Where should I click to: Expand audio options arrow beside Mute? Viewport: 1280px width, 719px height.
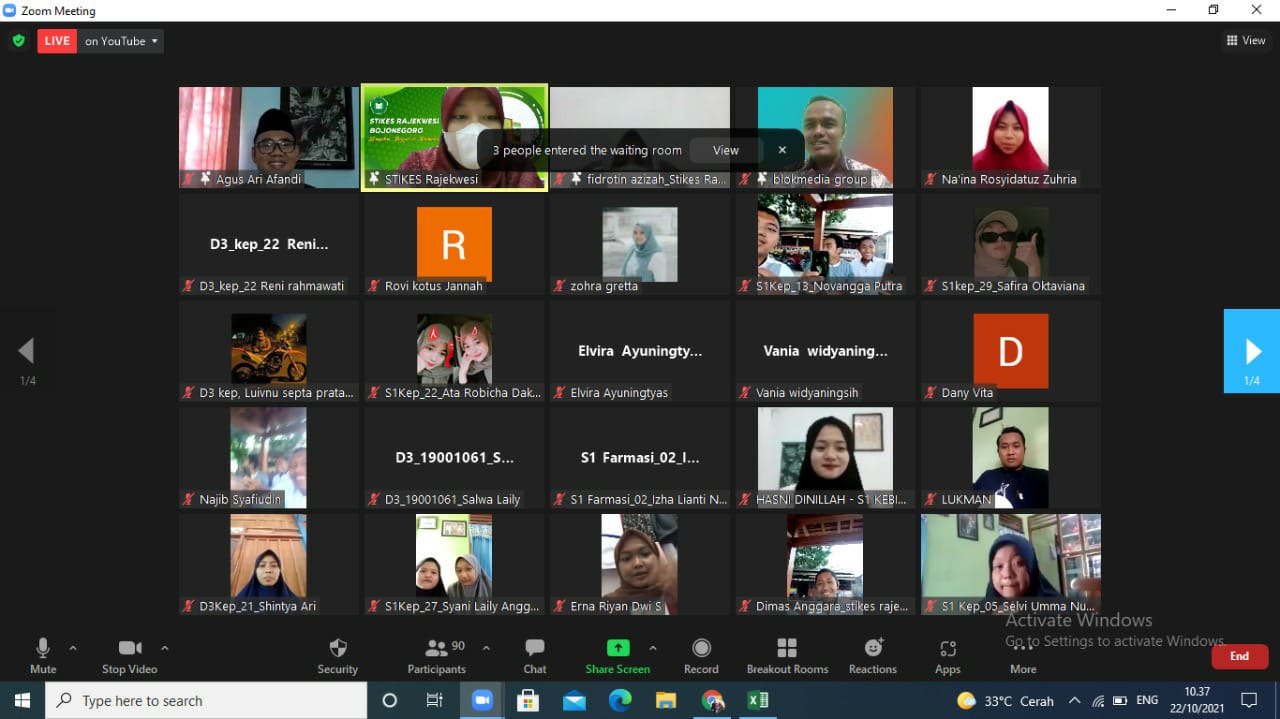tap(73, 648)
